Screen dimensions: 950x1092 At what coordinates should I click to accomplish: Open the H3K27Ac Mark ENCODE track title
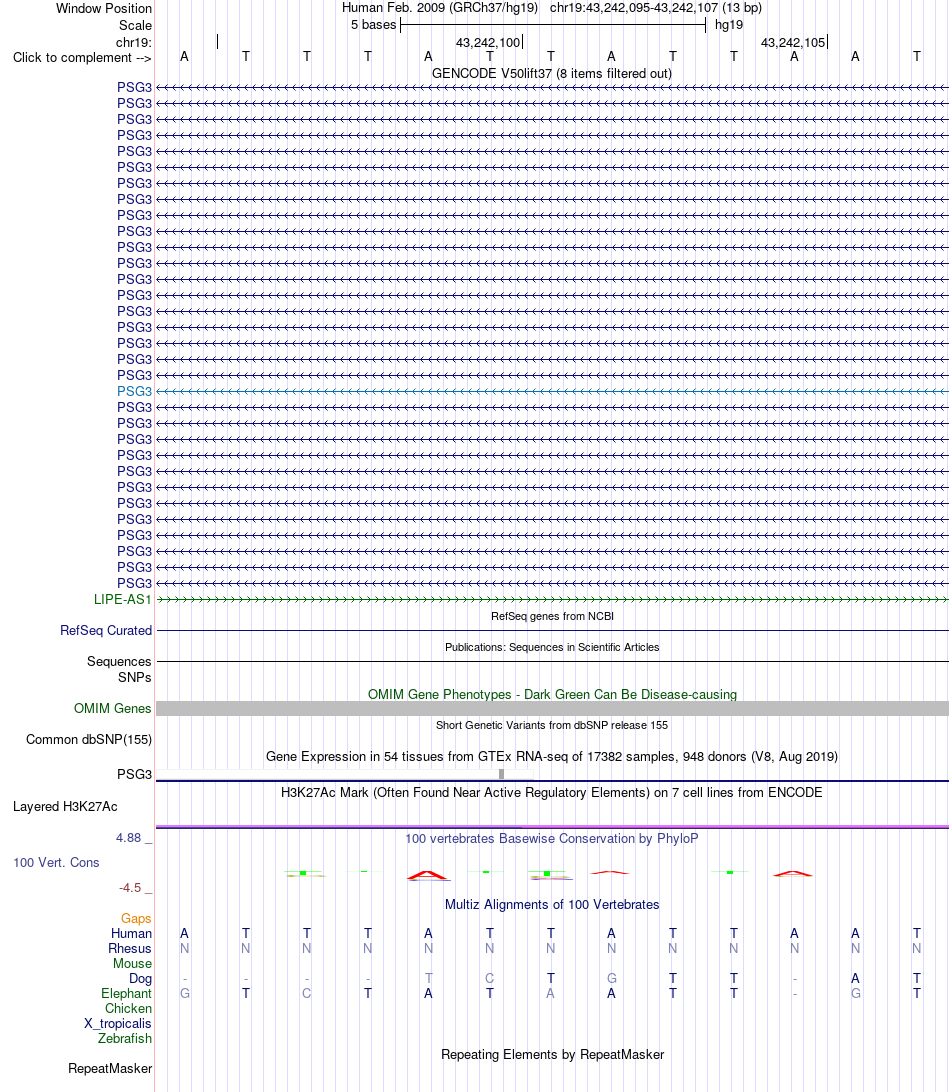click(552, 793)
